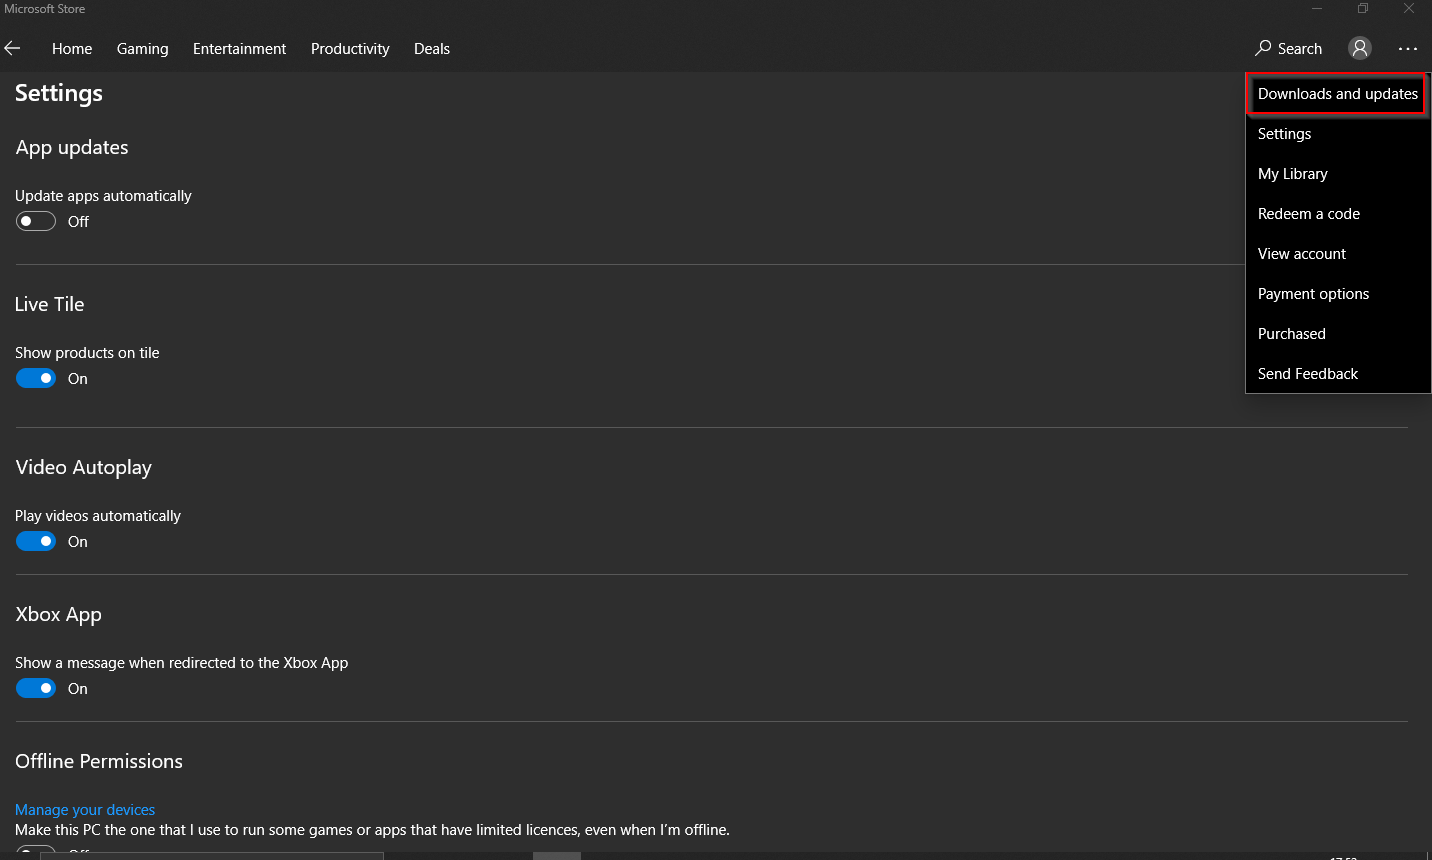1432x860 pixels.
Task: Open the Deals tab
Action: (x=432, y=48)
